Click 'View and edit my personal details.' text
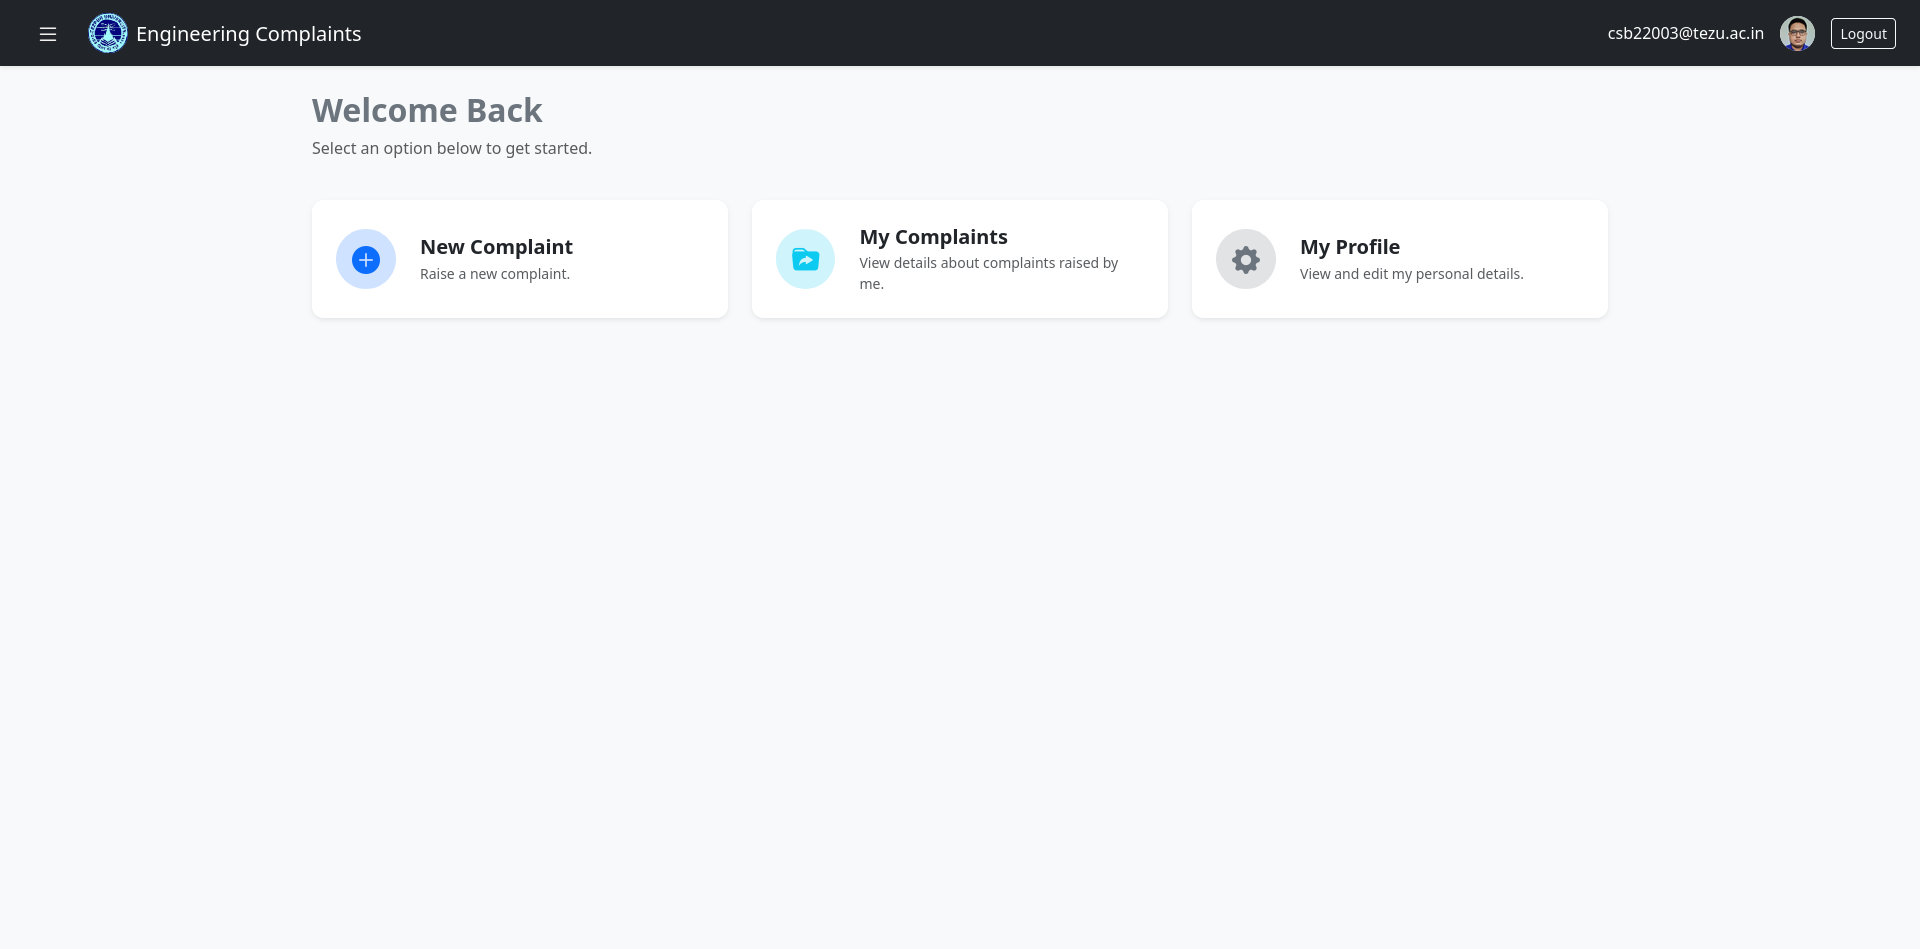The width and height of the screenshot is (1920, 949). pyautogui.click(x=1411, y=274)
